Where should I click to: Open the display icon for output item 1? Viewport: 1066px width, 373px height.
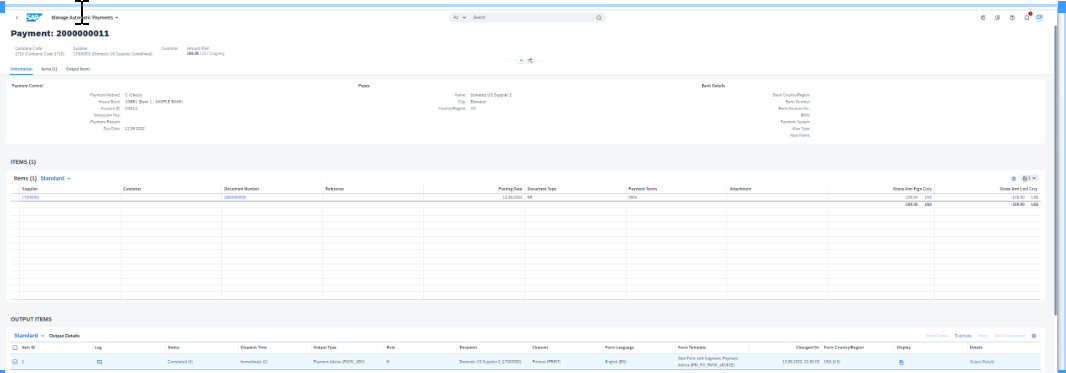[x=901, y=362]
